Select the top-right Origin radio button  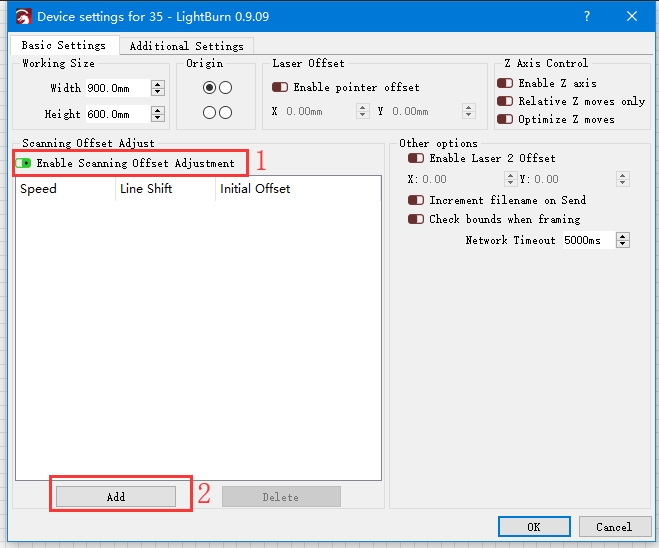[x=225, y=88]
